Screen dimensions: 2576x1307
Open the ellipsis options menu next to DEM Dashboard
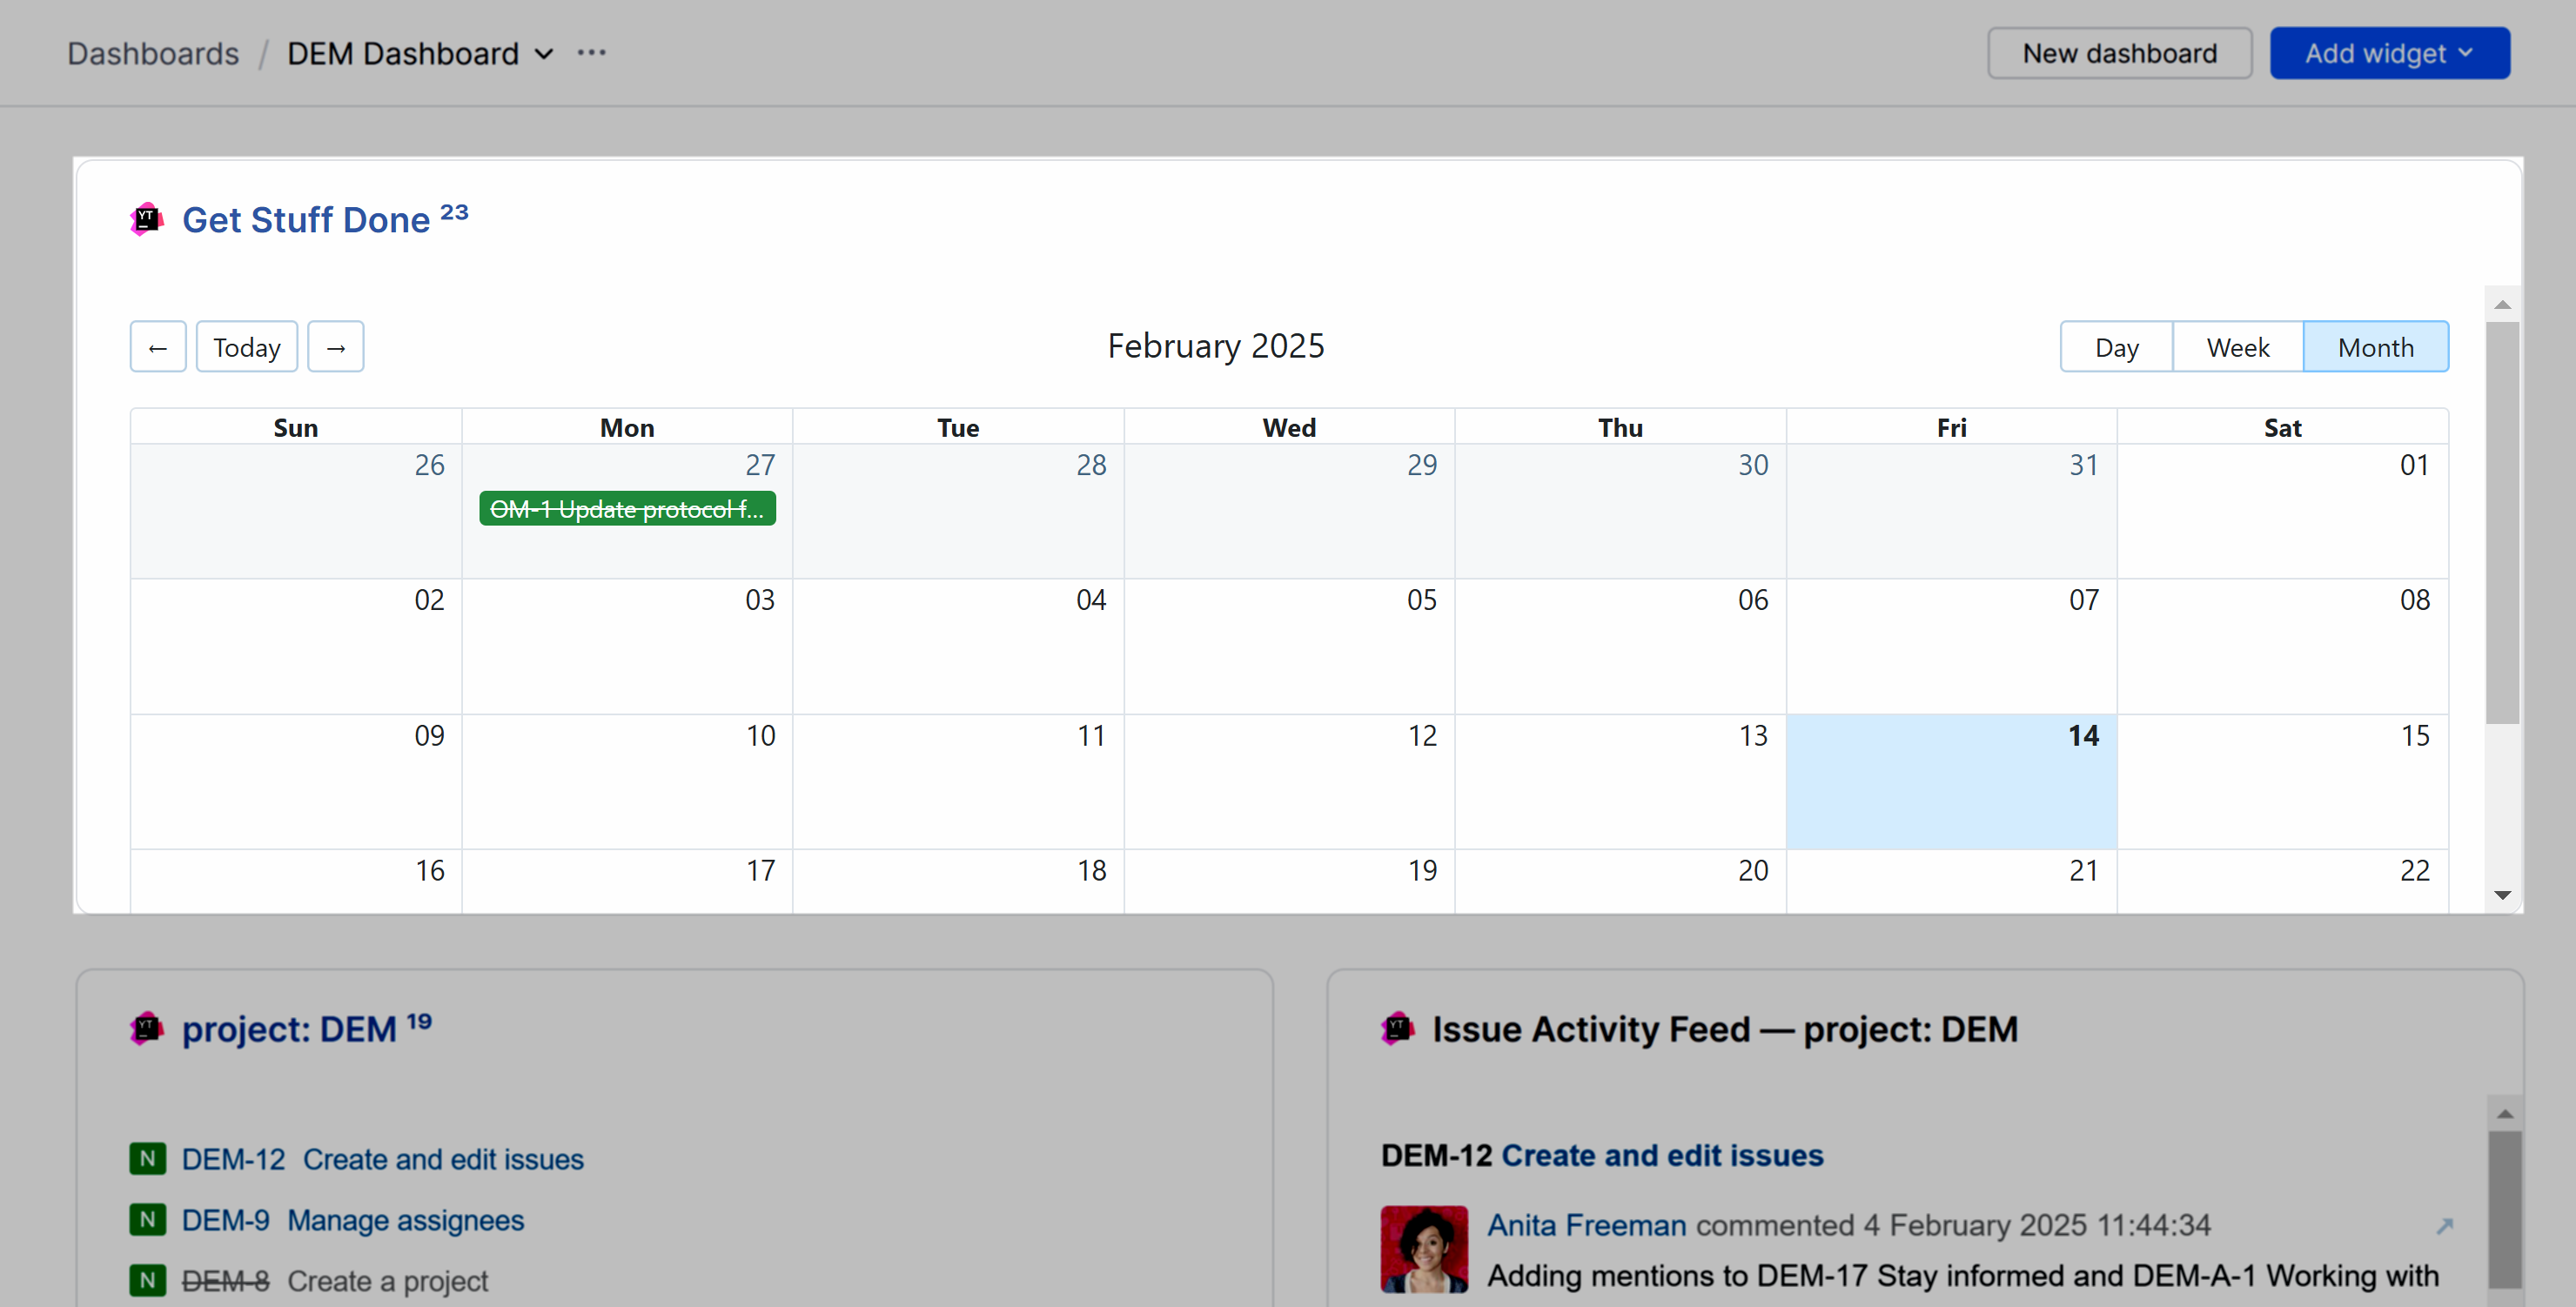pyautogui.click(x=592, y=52)
